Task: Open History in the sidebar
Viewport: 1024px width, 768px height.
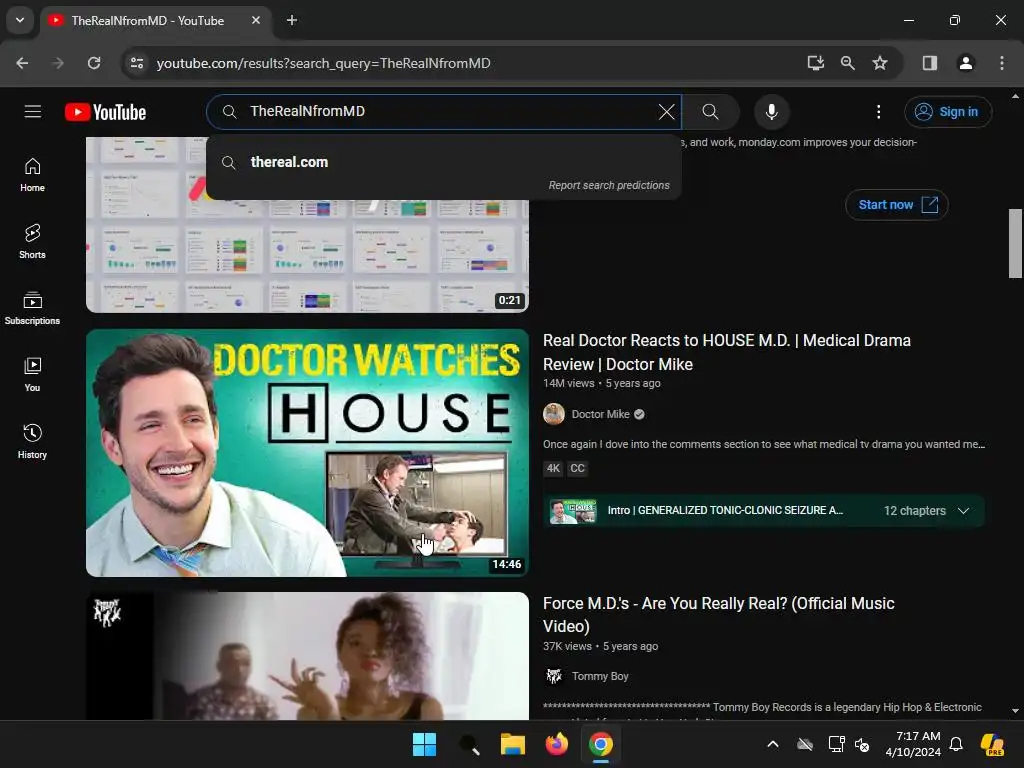Action: pos(32,441)
